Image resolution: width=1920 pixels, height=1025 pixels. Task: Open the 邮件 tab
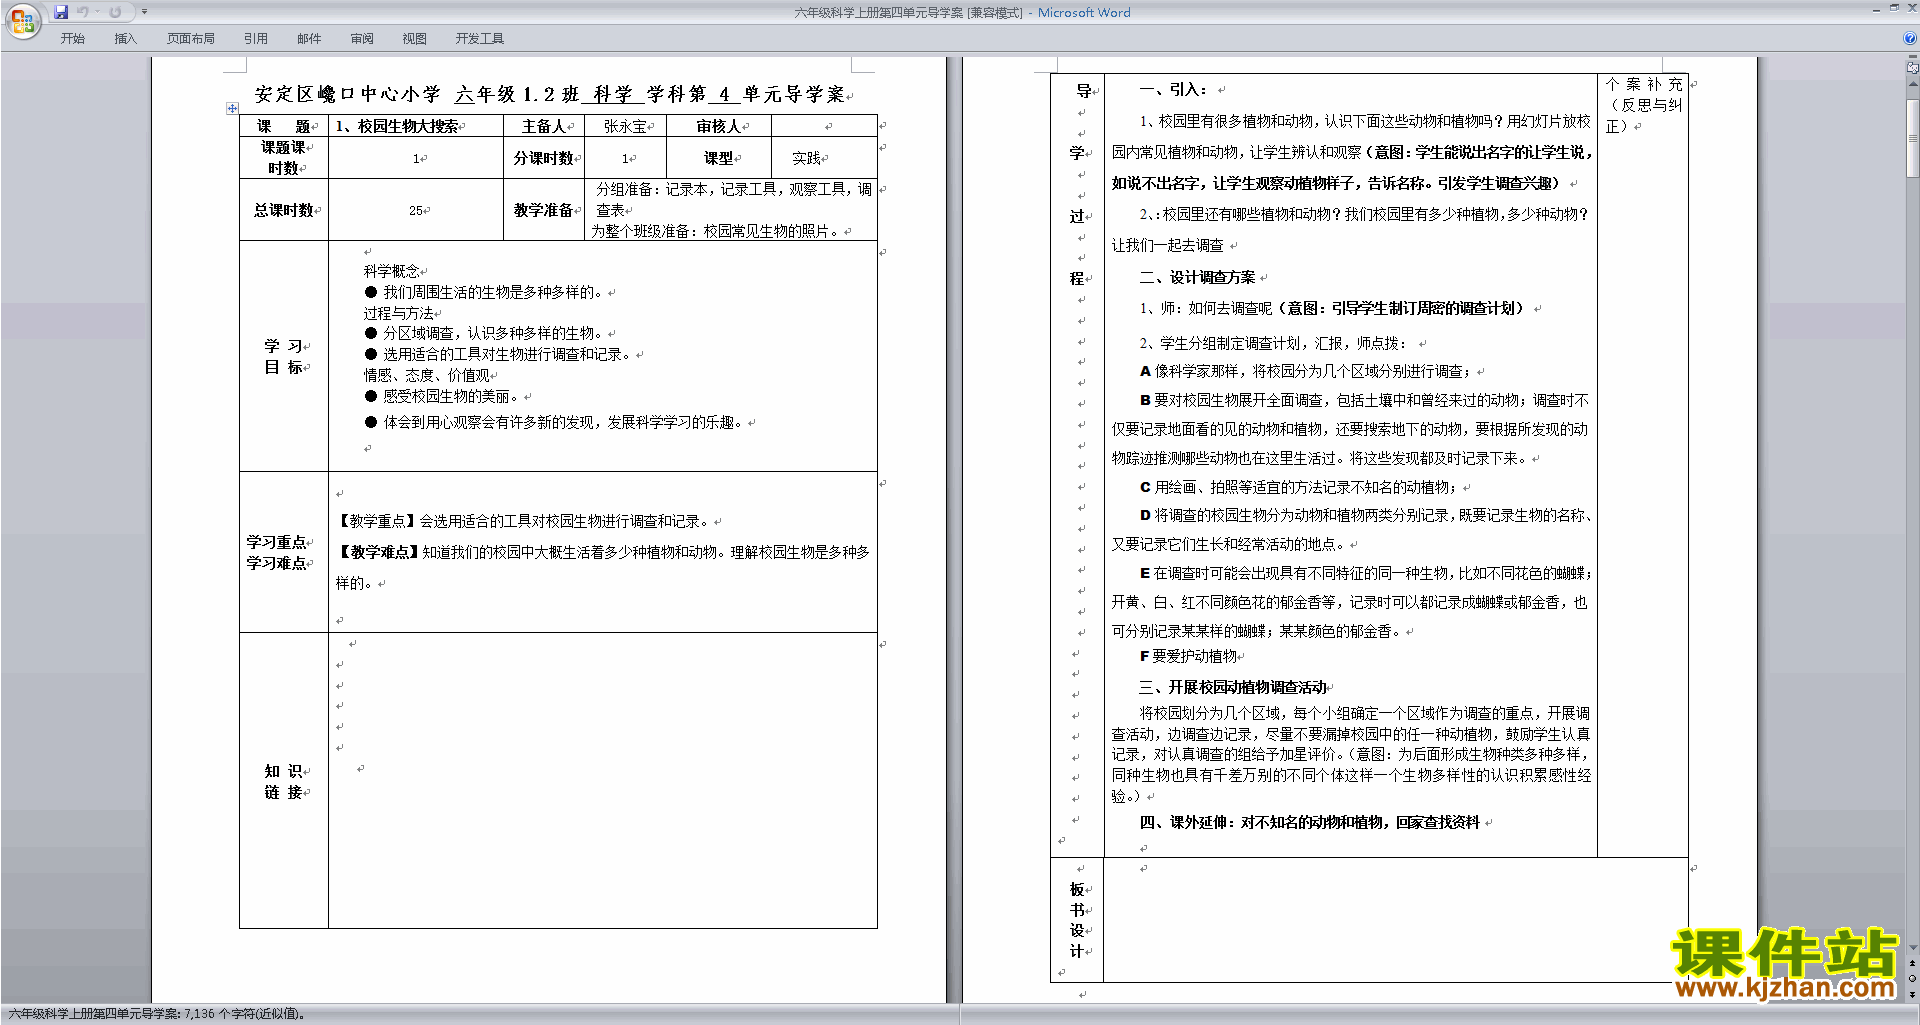point(309,38)
